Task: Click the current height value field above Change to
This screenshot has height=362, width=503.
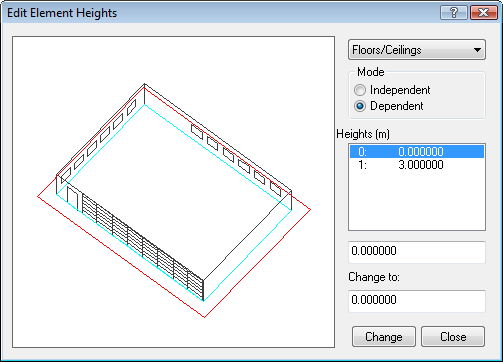Action: (x=417, y=252)
